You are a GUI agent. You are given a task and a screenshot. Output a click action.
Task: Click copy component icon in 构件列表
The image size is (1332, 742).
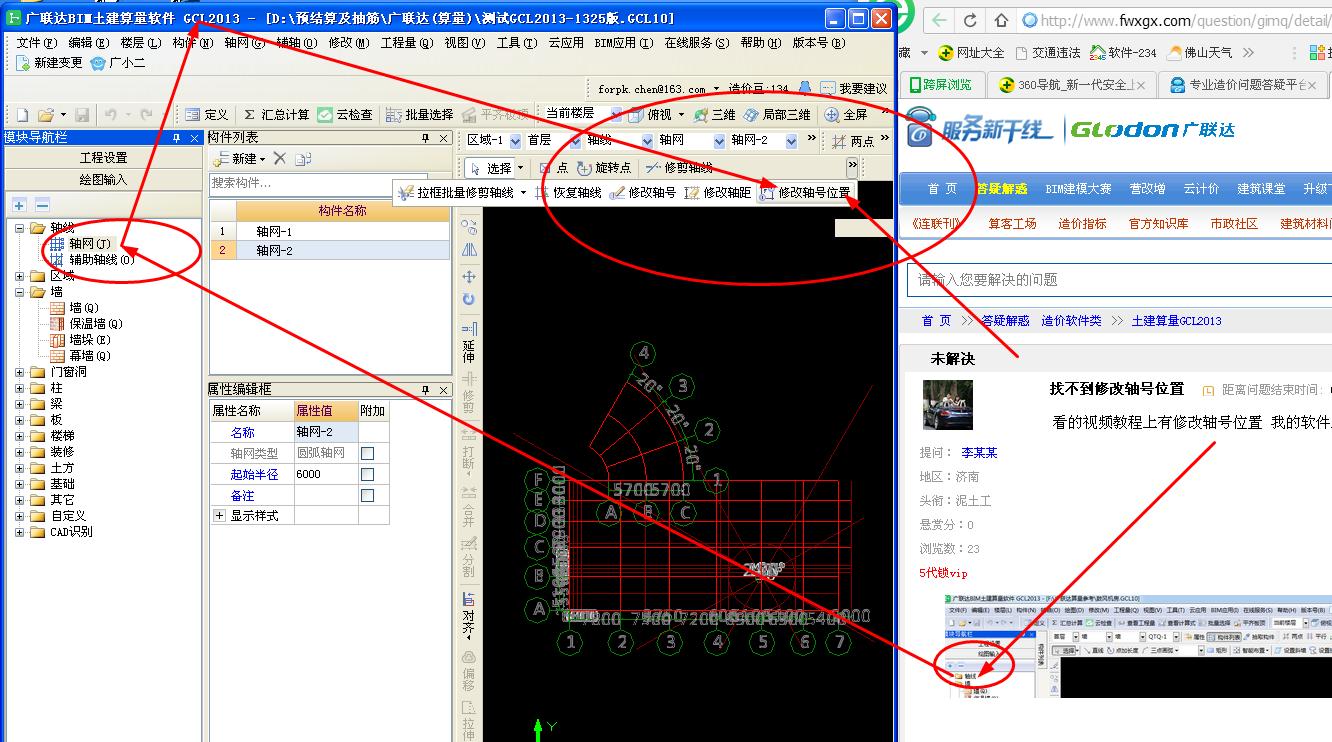303,159
